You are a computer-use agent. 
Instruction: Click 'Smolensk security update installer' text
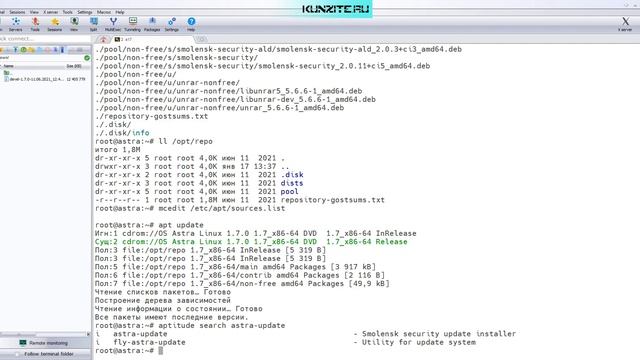pos(439,334)
